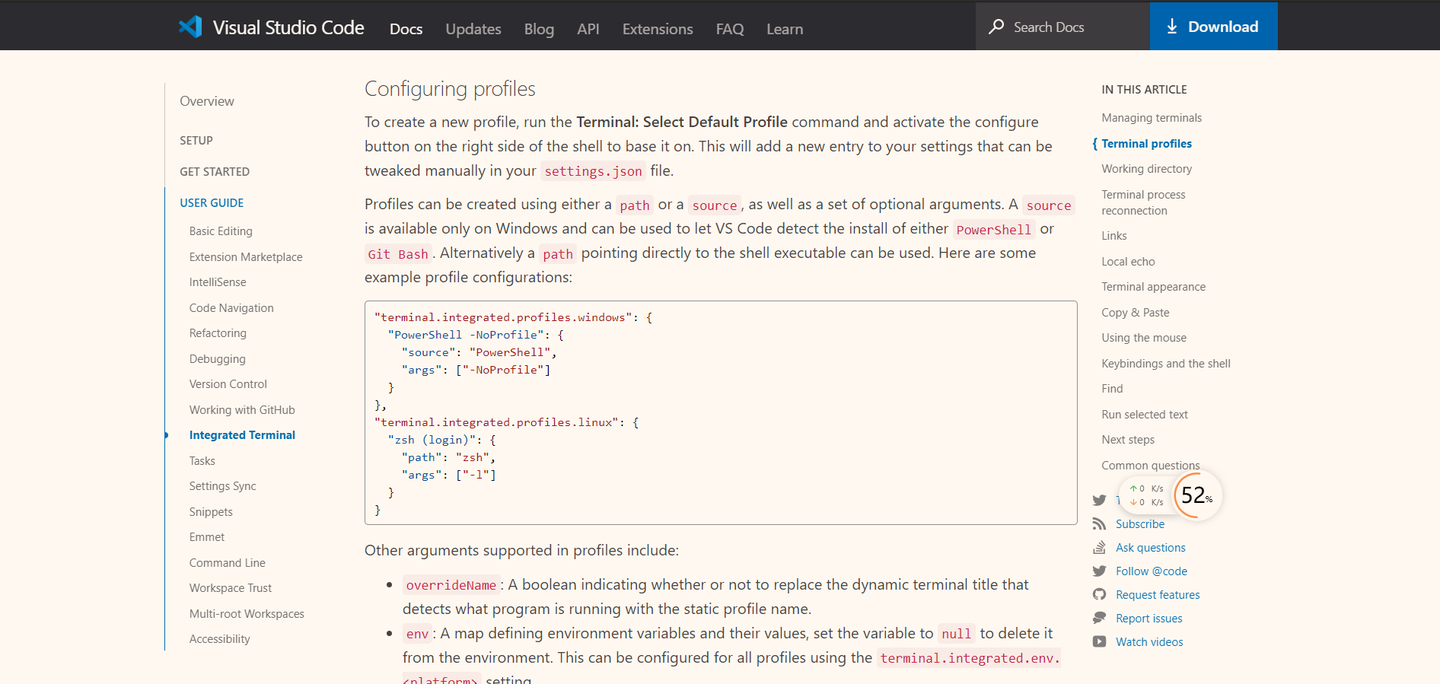Click the Stack Overflow icon beside Ask questions
Viewport: 1440px width, 684px height.
[x=1102, y=547]
